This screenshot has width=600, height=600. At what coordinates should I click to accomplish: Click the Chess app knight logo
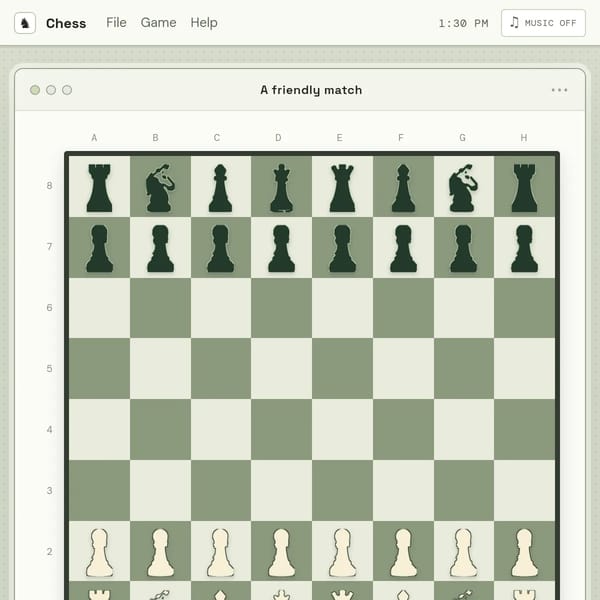pyautogui.click(x=25, y=23)
